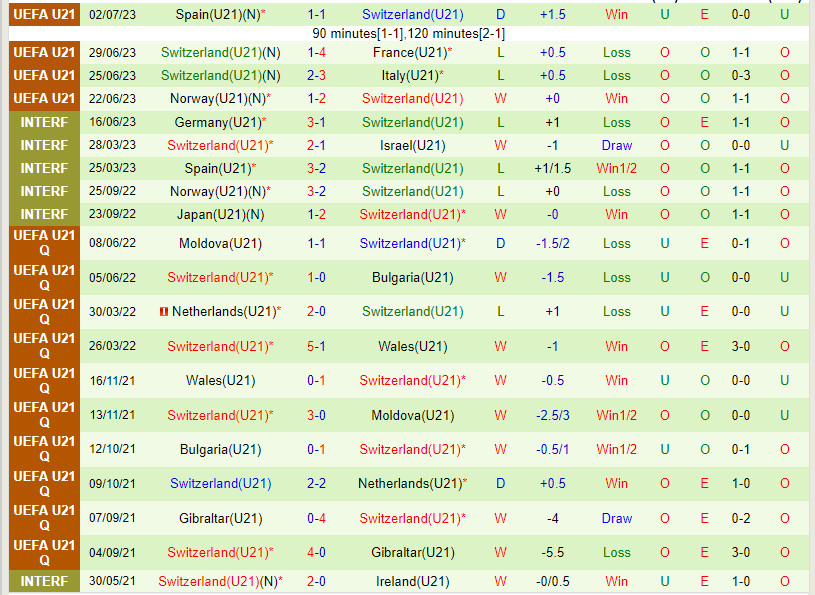Viewport: 815px width, 595px height.
Task: Click the 2-0 score against Ireland(U21)
Action: (317, 581)
